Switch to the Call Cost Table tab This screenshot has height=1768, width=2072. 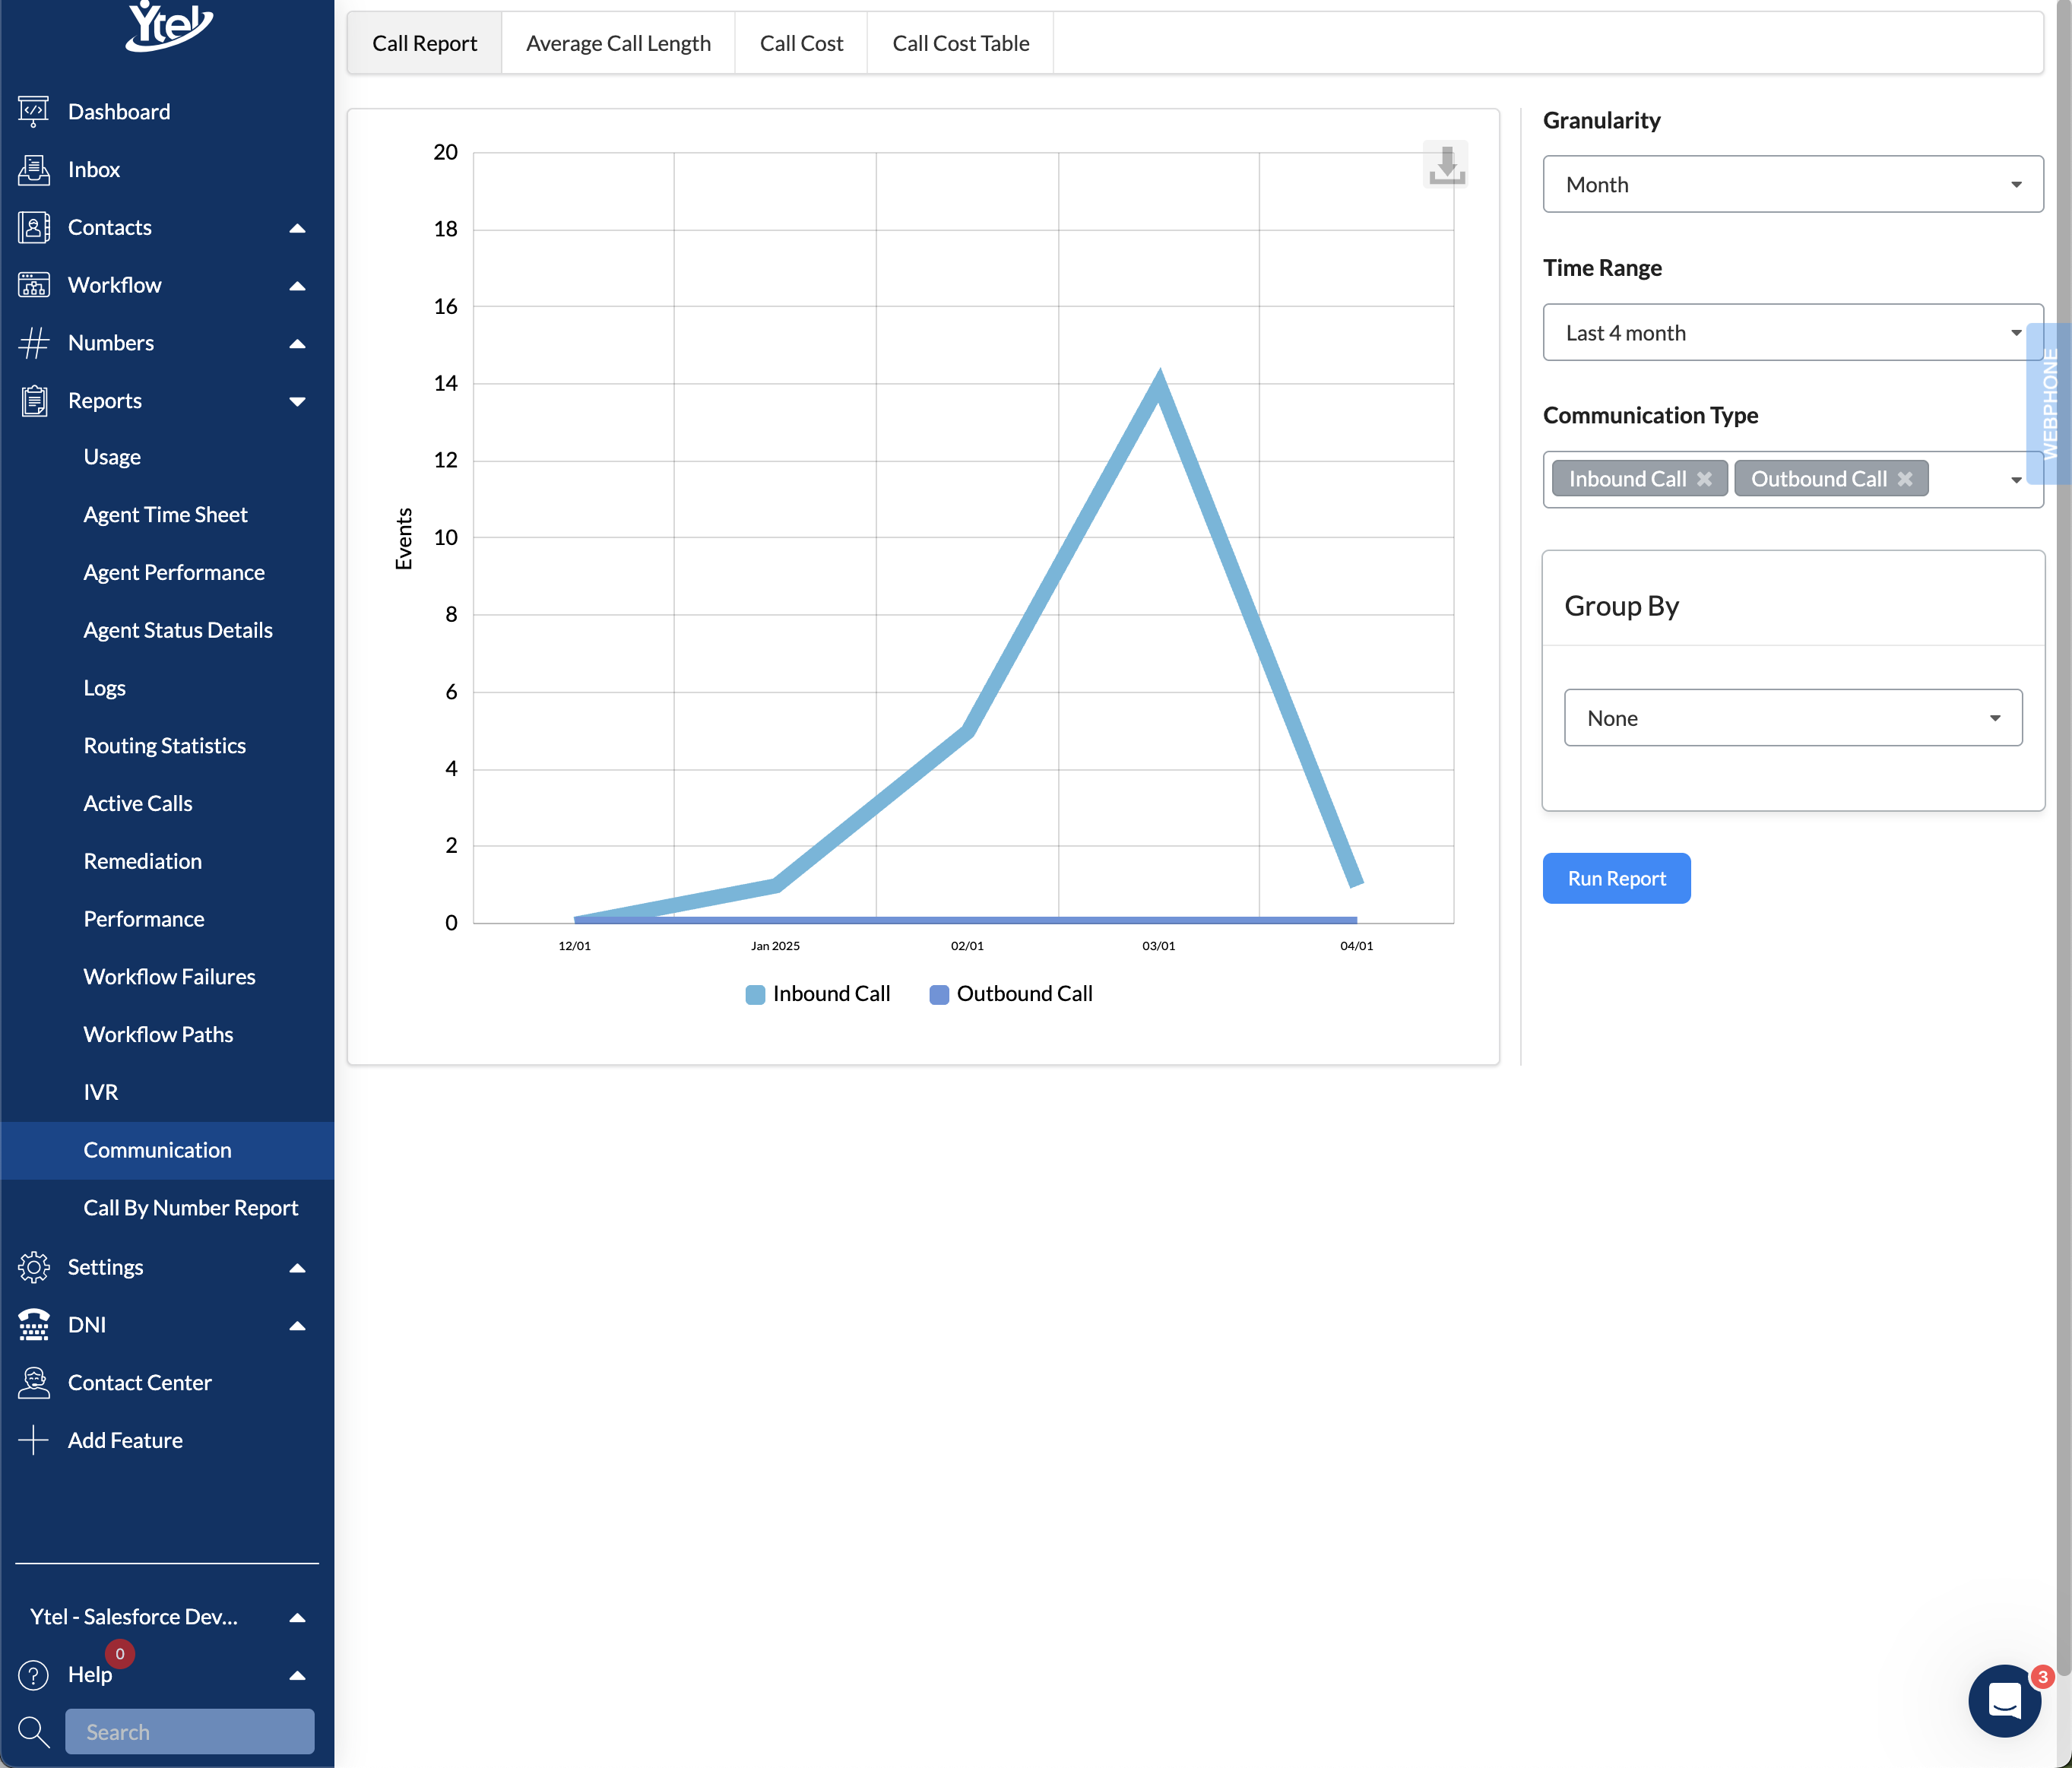(960, 43)
